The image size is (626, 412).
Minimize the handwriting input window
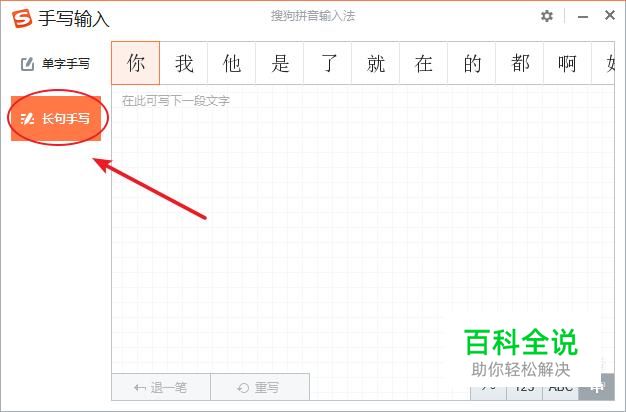(x=583, y=17)
